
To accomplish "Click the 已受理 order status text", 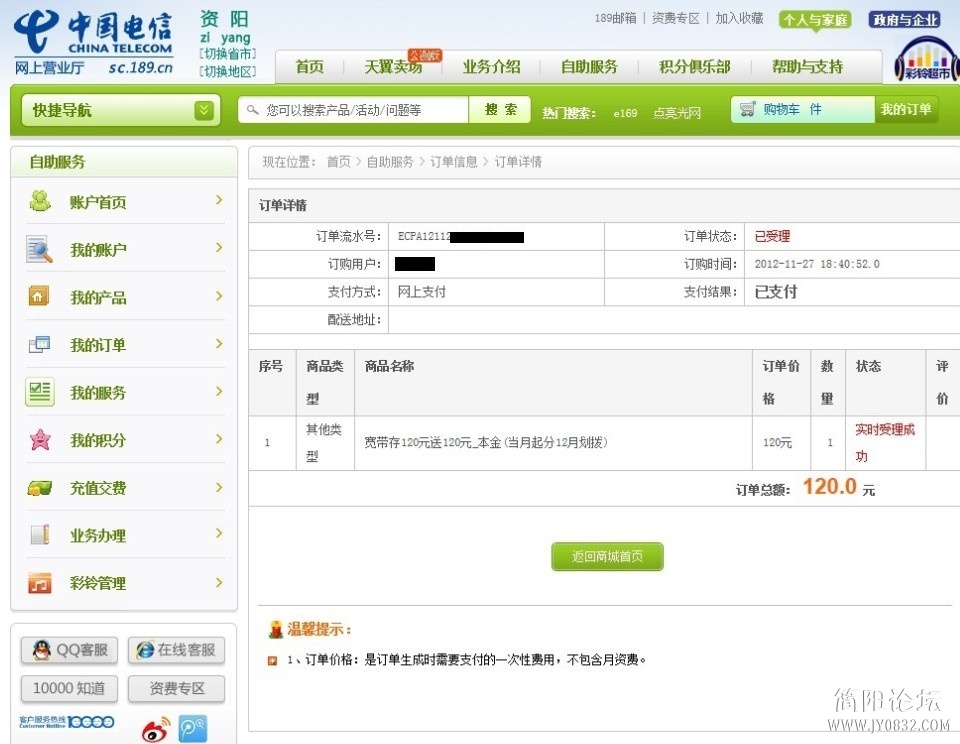I will coord(772,236).
